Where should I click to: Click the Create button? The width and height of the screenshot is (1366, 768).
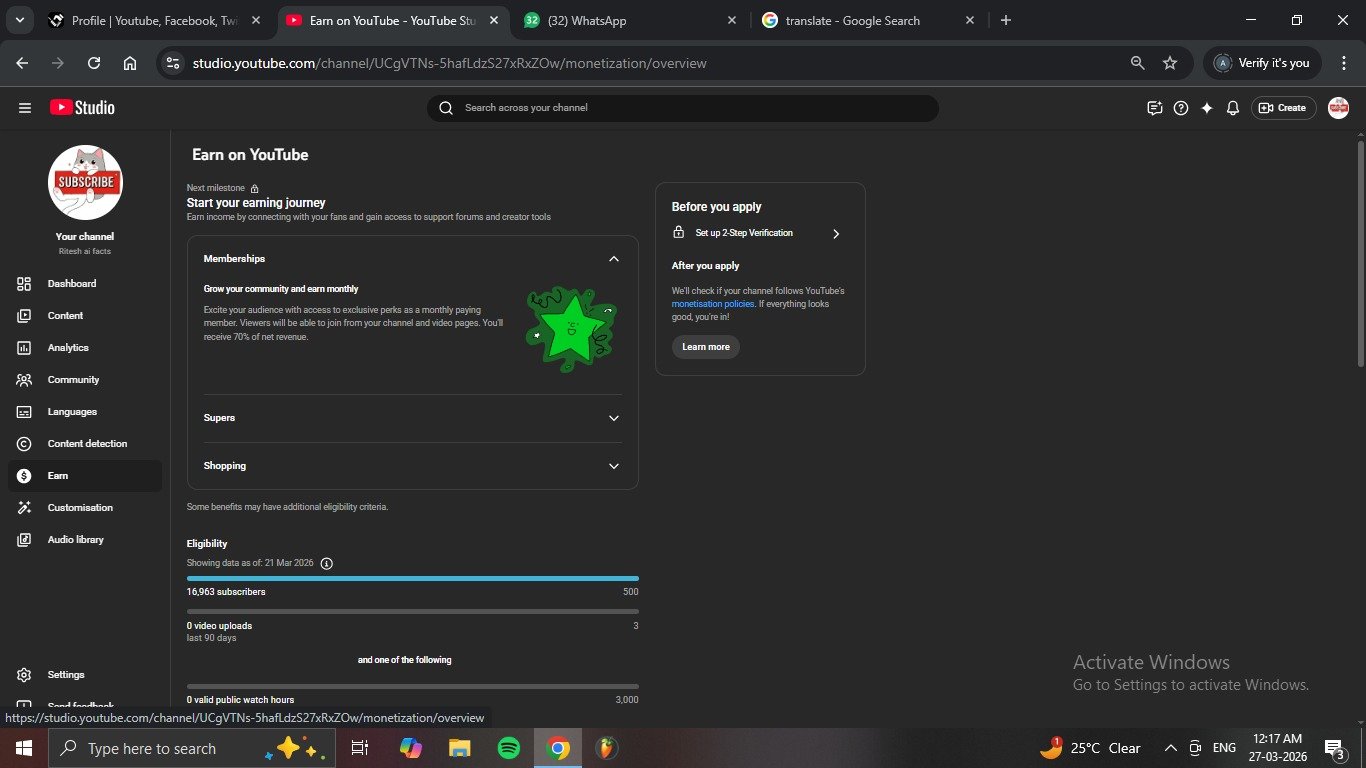pyautogui.click(x=1283, y=108)
